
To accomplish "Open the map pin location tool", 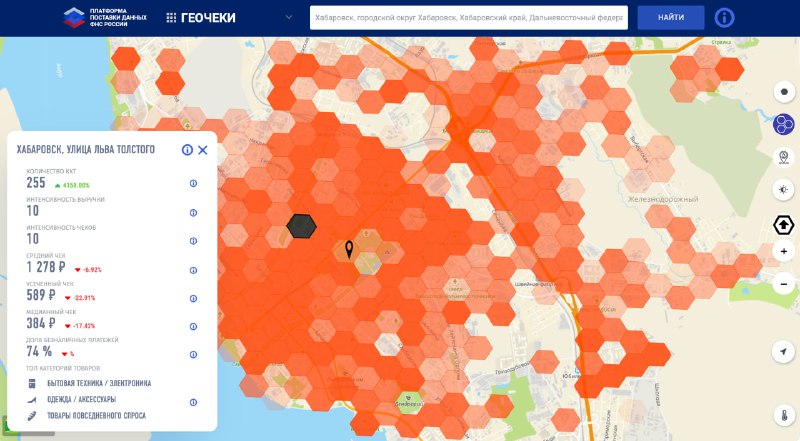I will 784,157.
